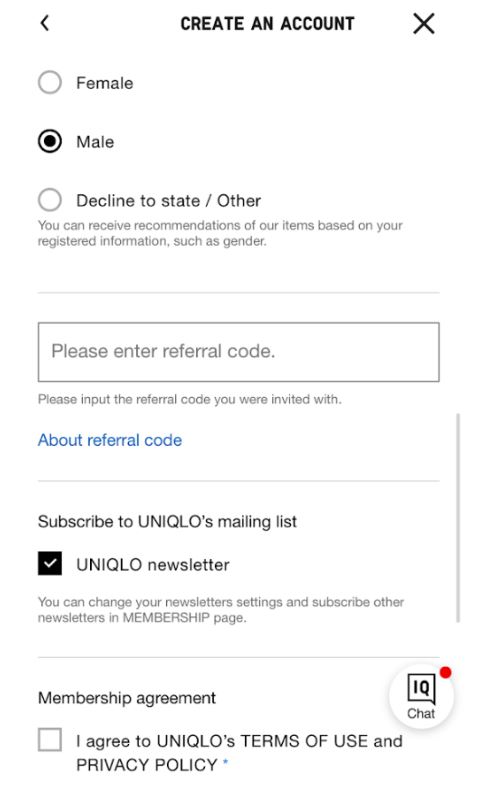Click the UNIQLO newsletter label text
This screenshot has width=485, height=805.
(153, 564)
